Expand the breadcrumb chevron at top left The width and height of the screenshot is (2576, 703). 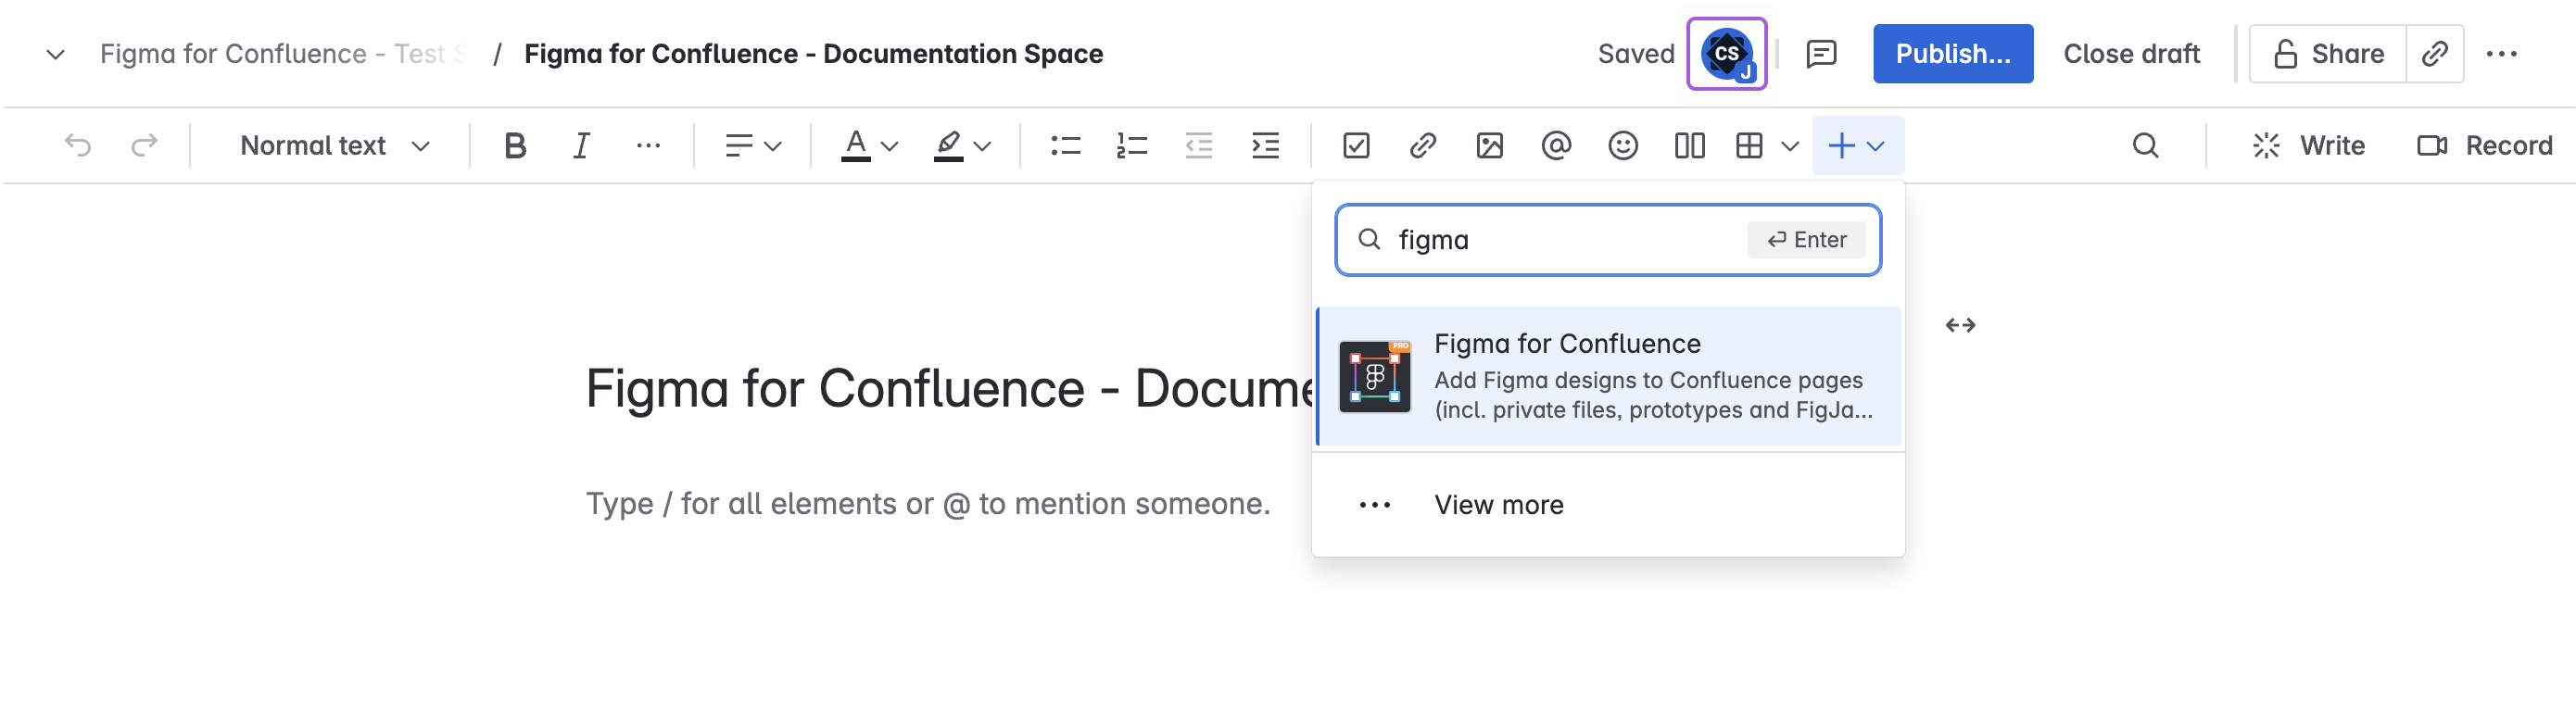pyautogui.click(x=56, y=54)
